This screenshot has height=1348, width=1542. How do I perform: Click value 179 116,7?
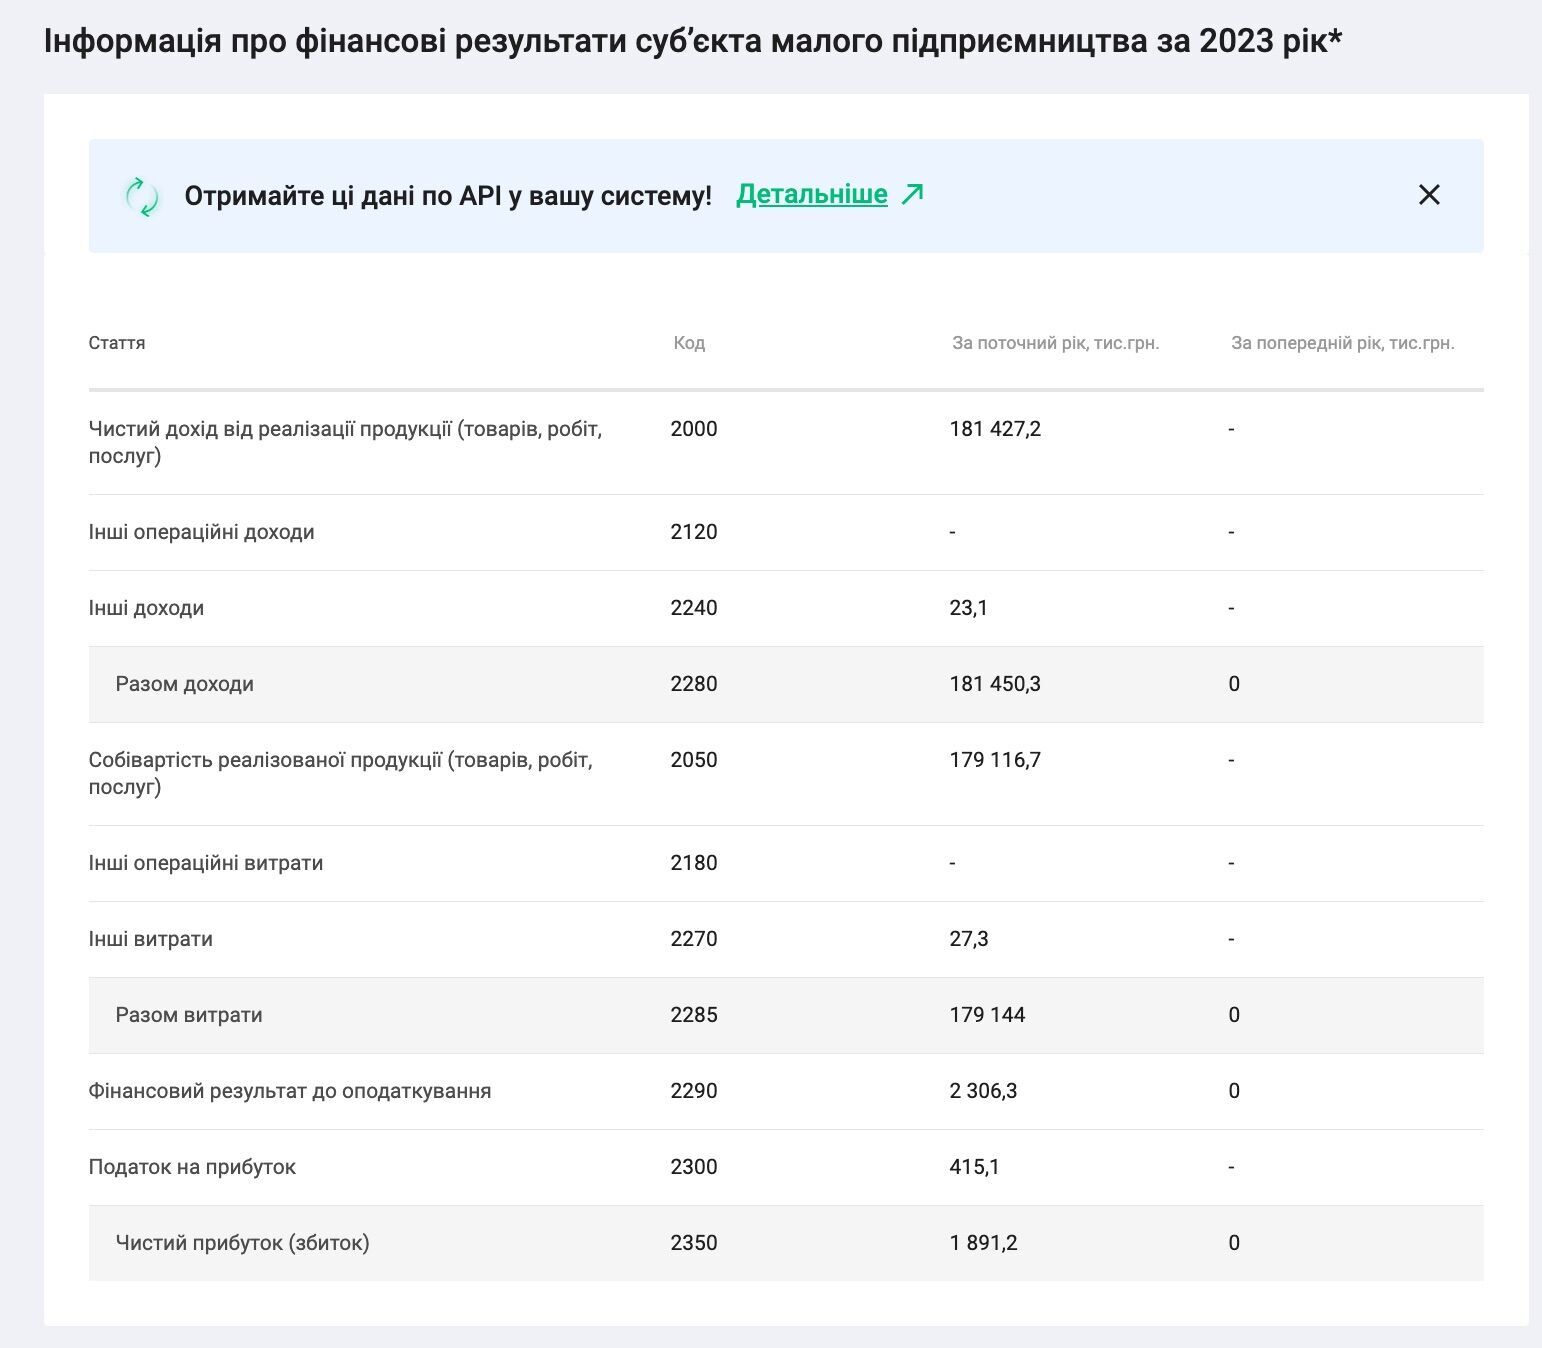coord(995,760)
